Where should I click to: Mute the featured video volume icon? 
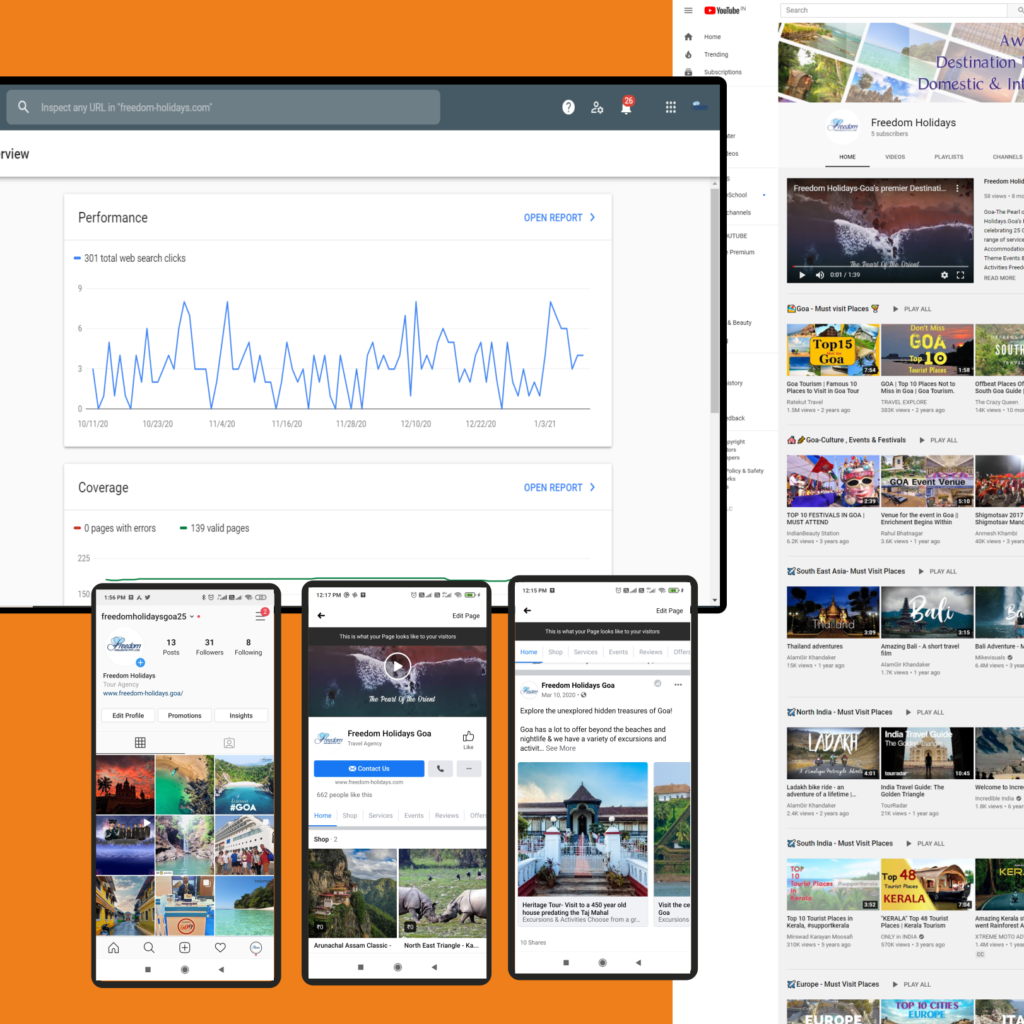820,275
